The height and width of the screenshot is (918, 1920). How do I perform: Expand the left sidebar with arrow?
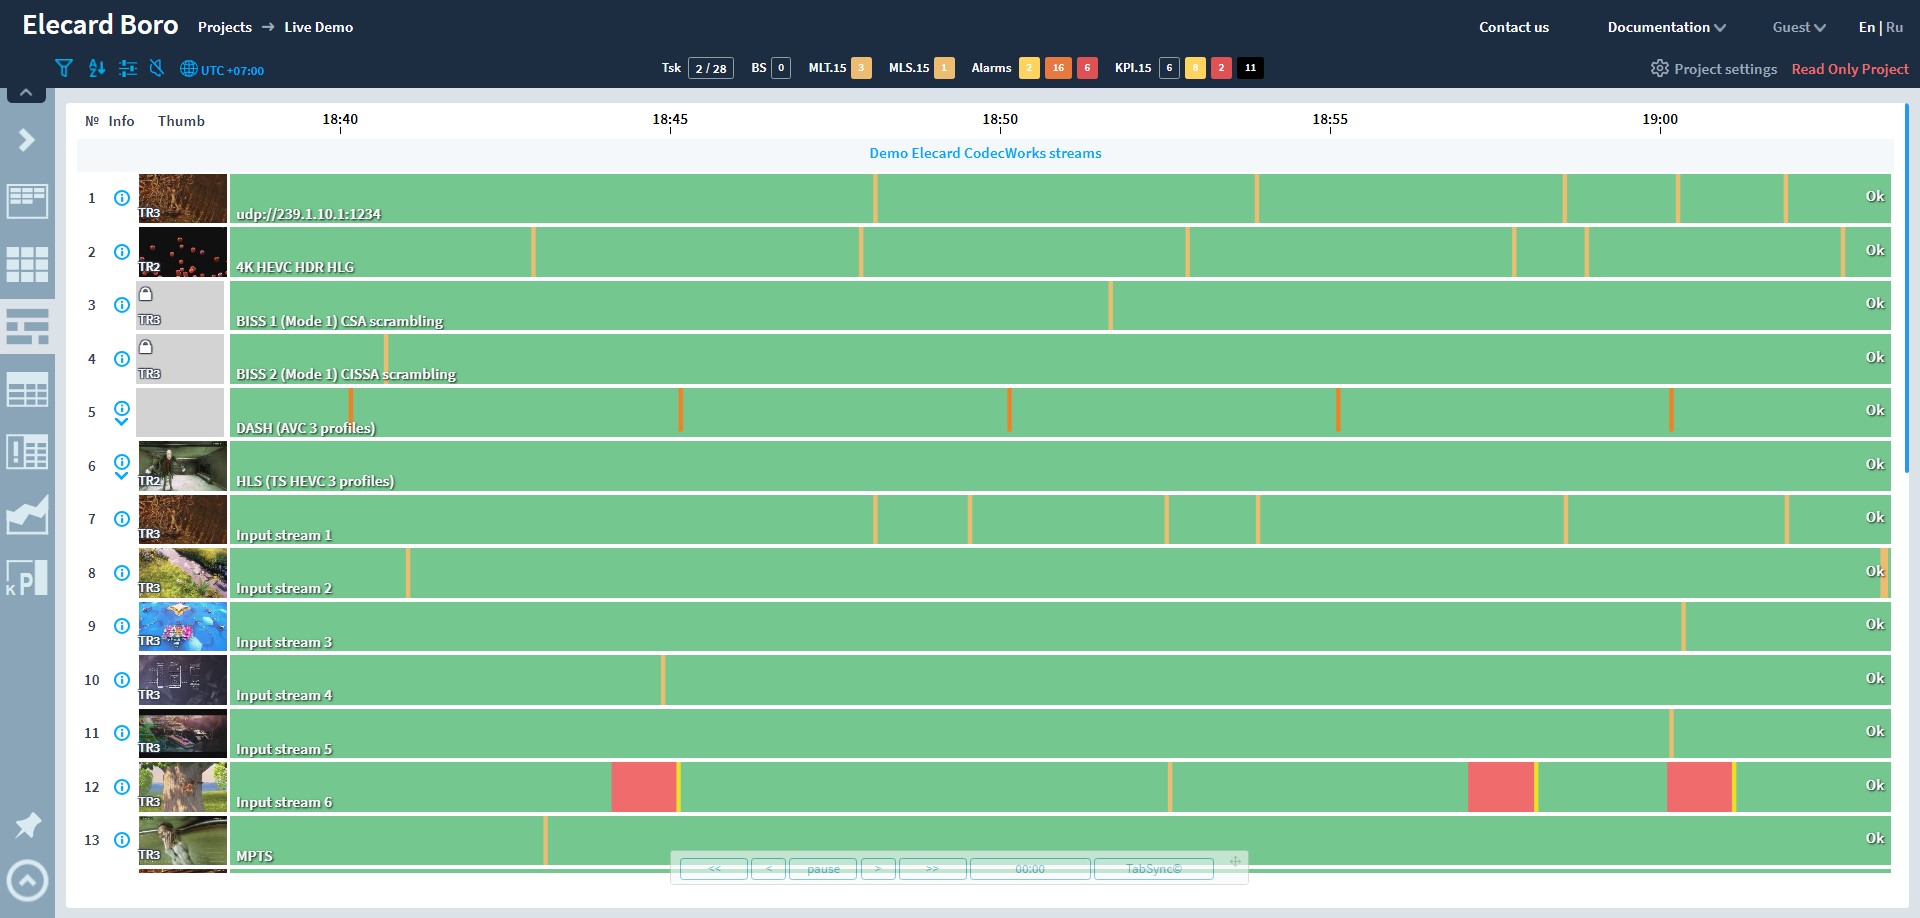[27, 140]
